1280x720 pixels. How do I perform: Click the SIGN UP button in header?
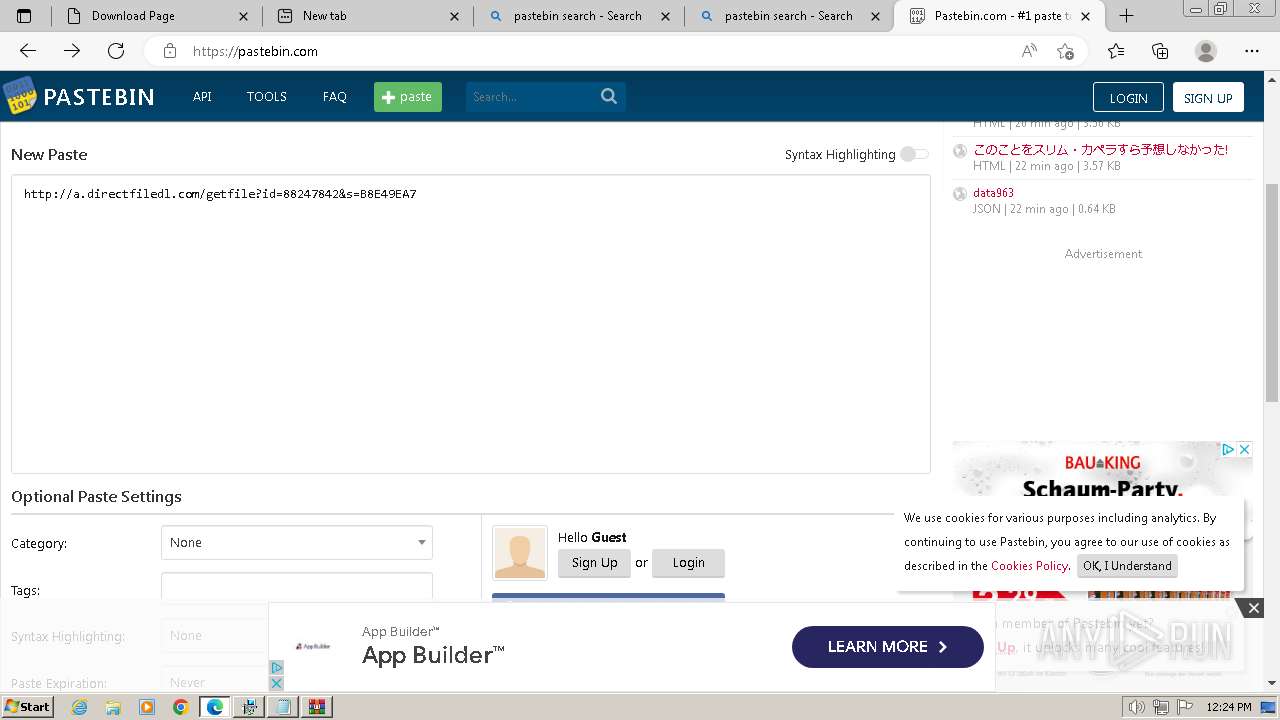(1208, 97)
